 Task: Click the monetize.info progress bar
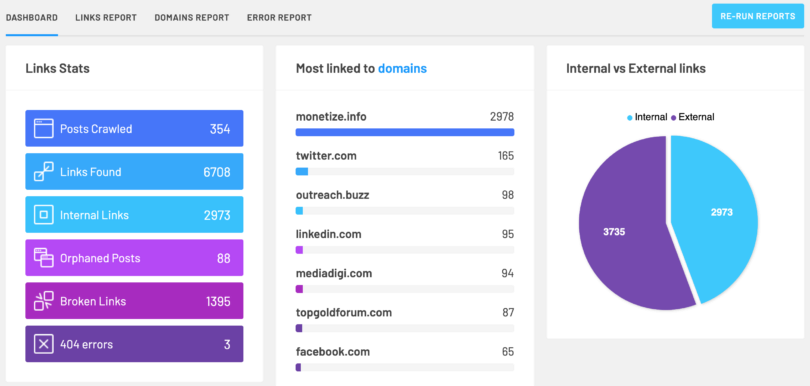(405, 132)
